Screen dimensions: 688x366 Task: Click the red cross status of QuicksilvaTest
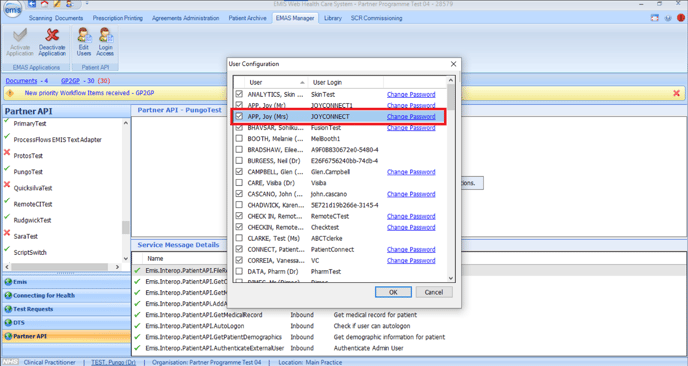[7, 185]
